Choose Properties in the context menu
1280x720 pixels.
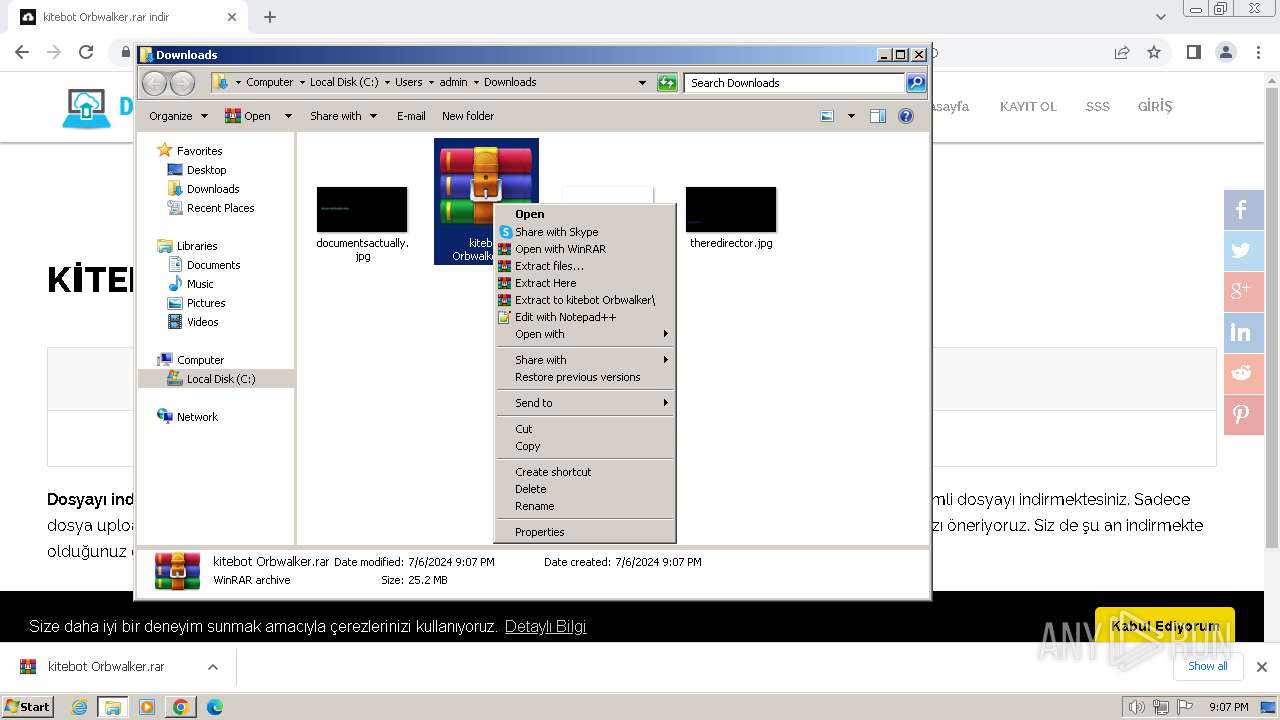coord(586,532)
